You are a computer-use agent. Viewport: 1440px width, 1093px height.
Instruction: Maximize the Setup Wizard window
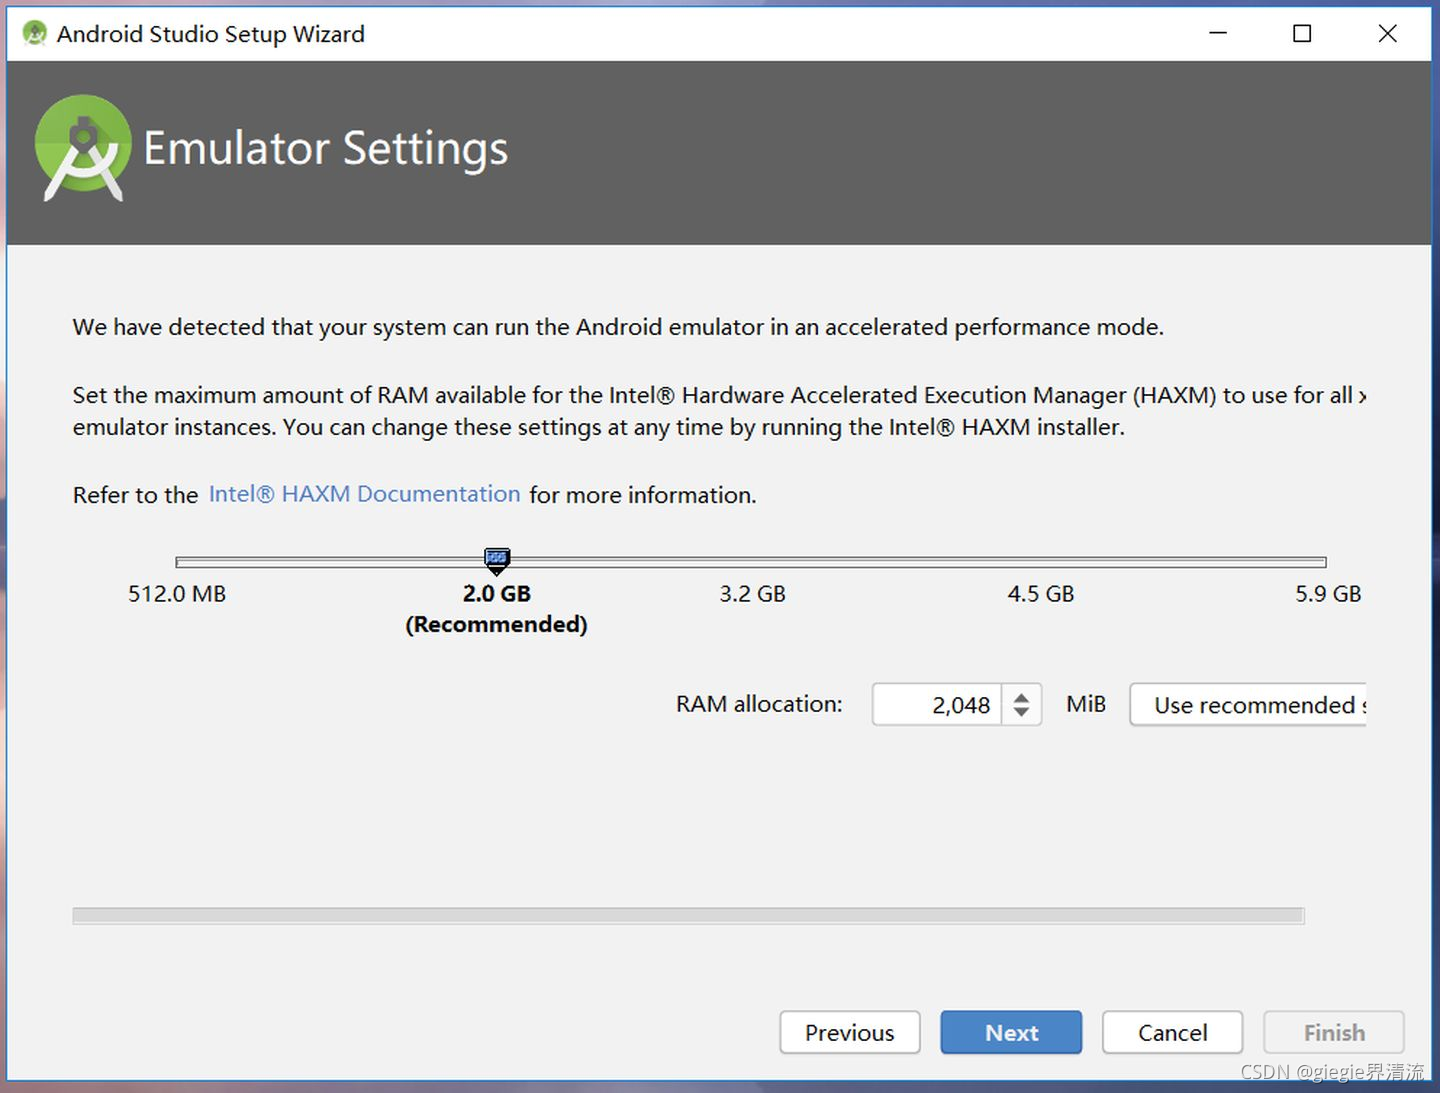[1302, 33]
